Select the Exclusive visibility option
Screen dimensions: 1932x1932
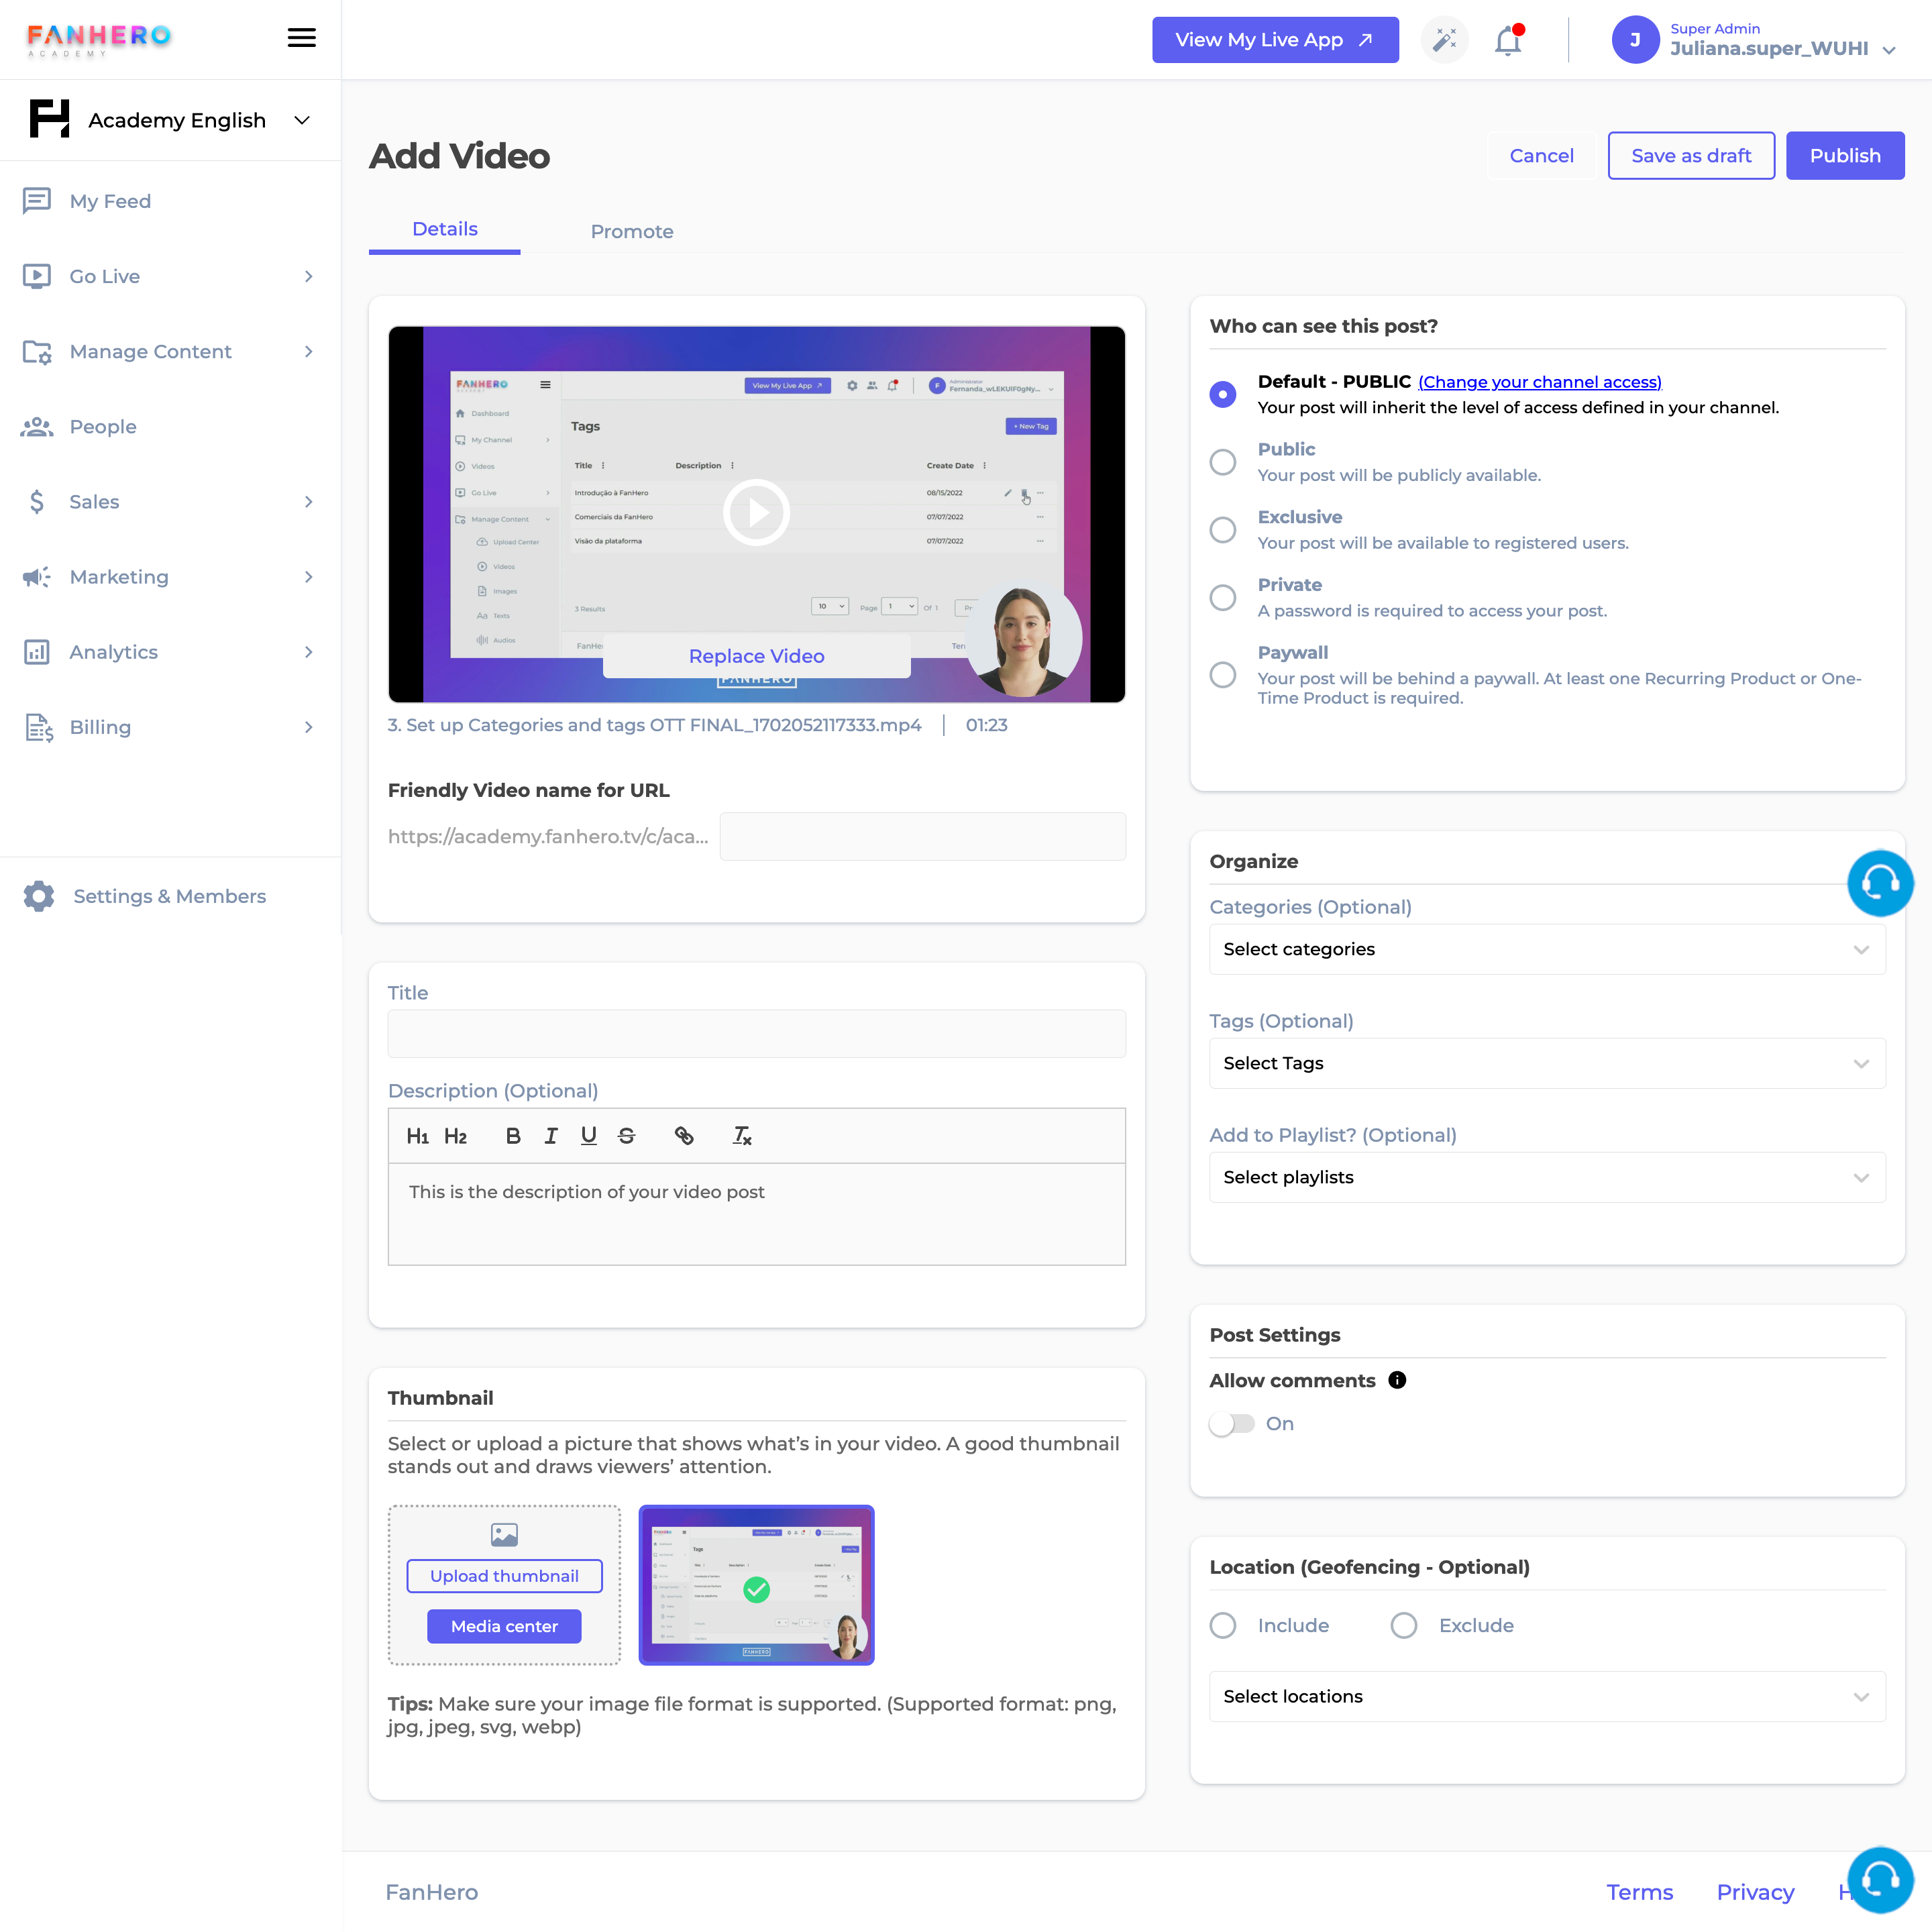[x=1222, y=530]
